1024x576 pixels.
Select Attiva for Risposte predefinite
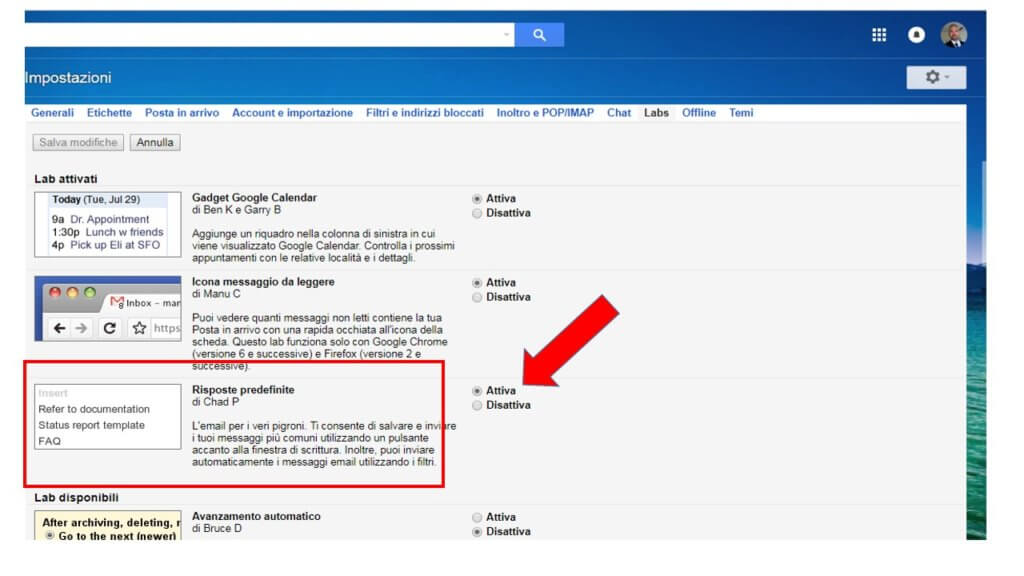(477, 391)
